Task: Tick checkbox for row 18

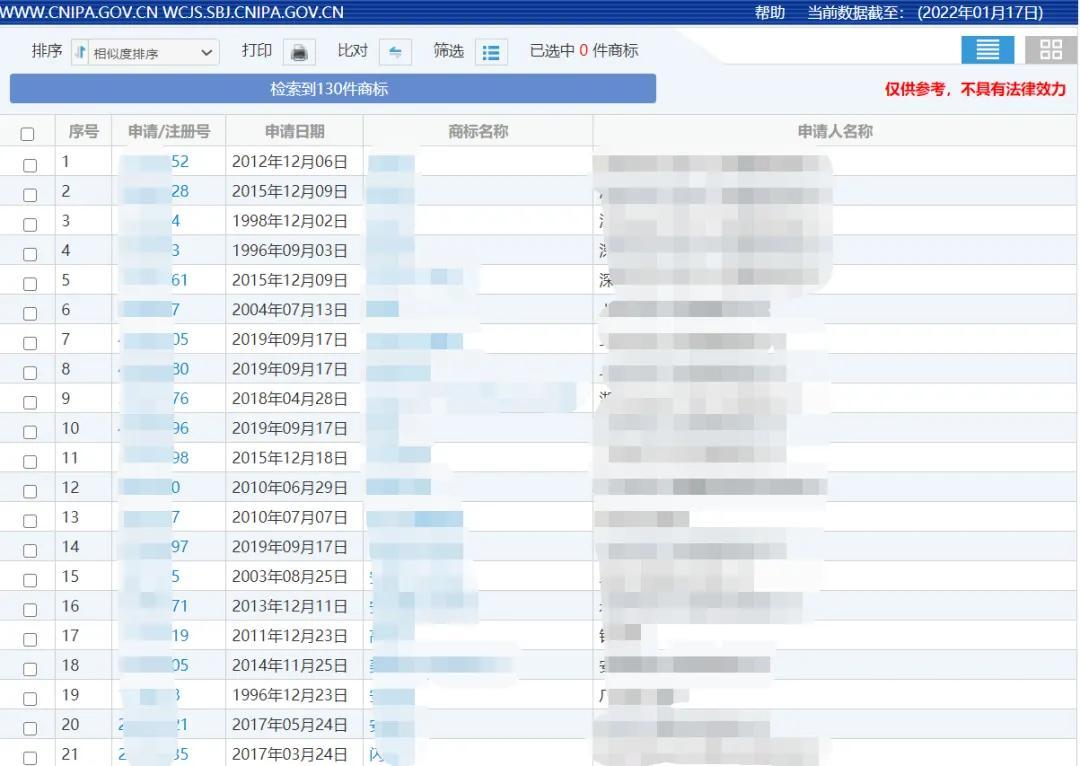Action: pyautogui.click(x=30, y=669)
